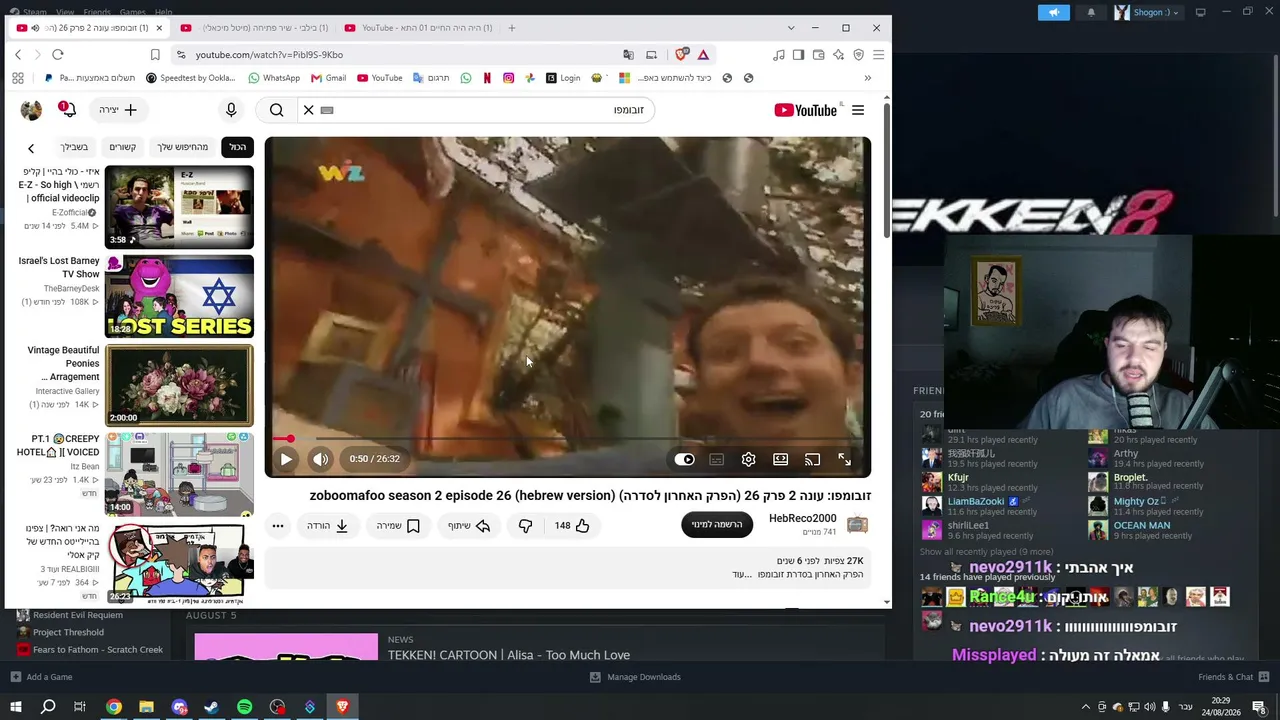
Task: Show more filter chips with arrow
Action: (31, 149)
